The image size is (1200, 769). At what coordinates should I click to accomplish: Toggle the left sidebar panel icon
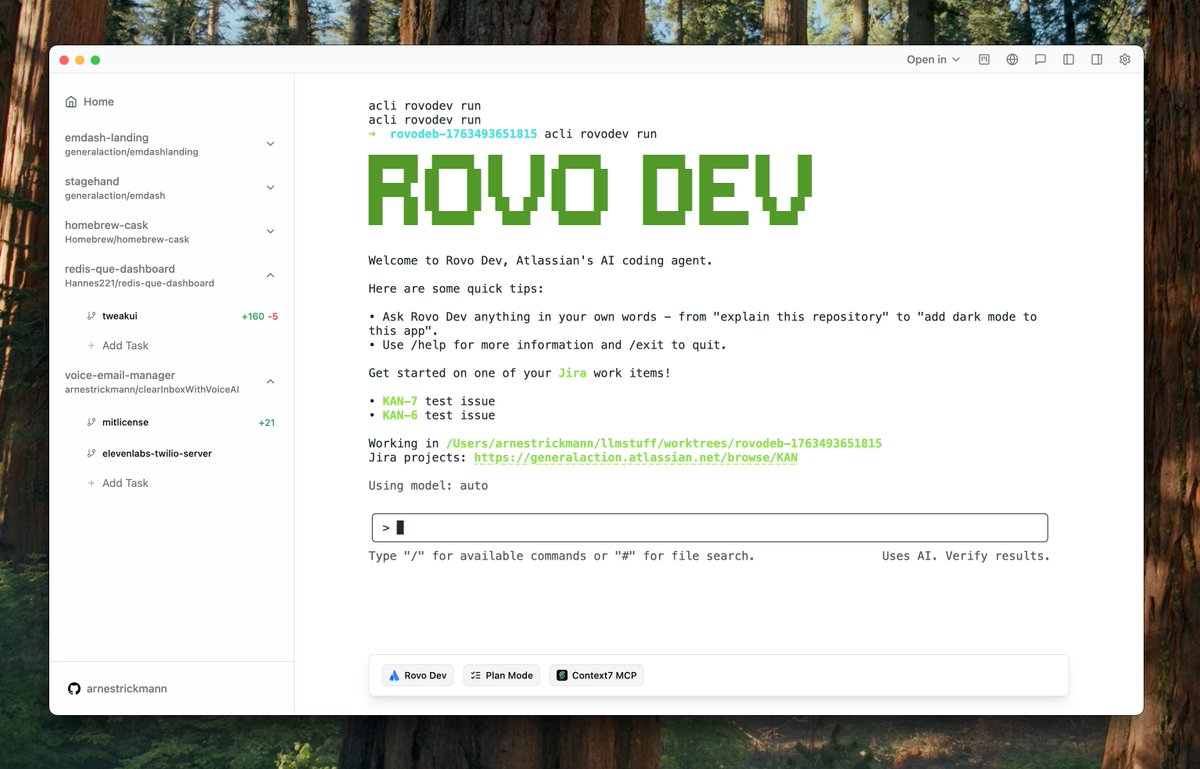[1068, 60]
